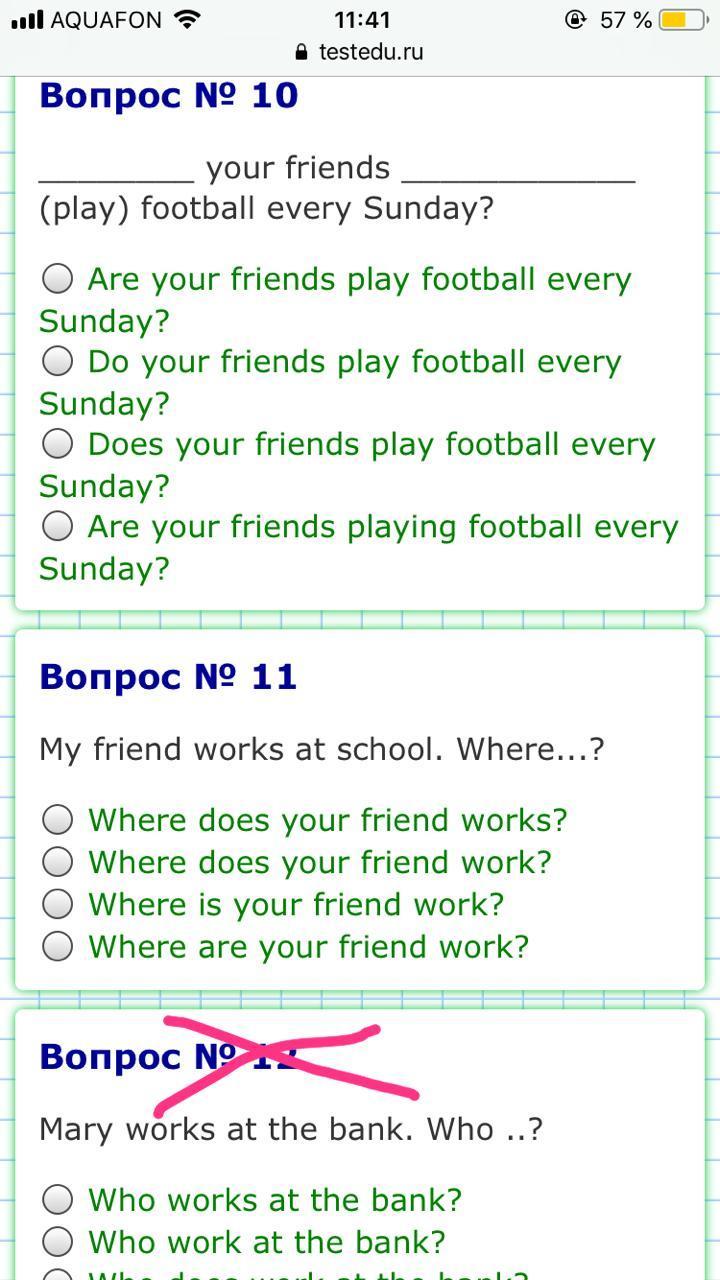Select "Do your friends play football" option

(58, 361)
